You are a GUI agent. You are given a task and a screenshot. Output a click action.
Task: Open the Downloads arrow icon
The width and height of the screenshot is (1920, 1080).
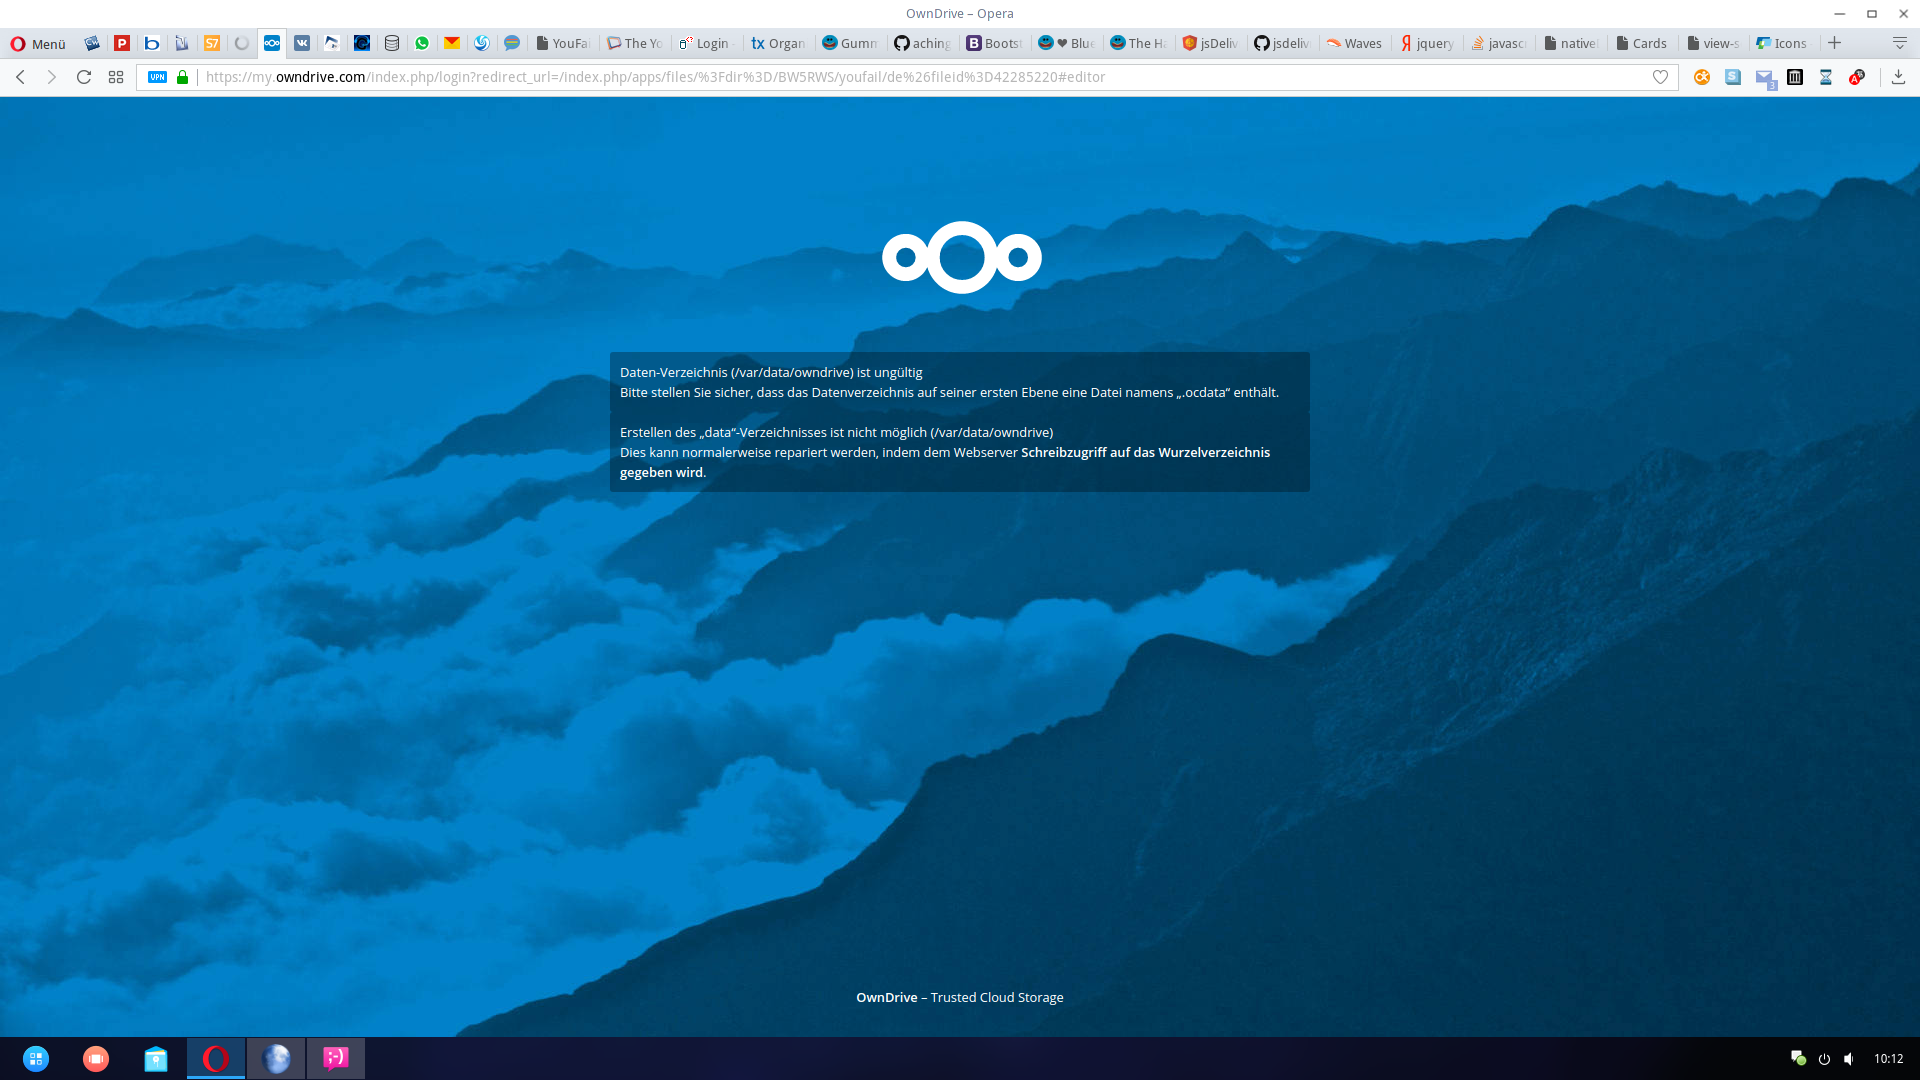coord(1898,77)
